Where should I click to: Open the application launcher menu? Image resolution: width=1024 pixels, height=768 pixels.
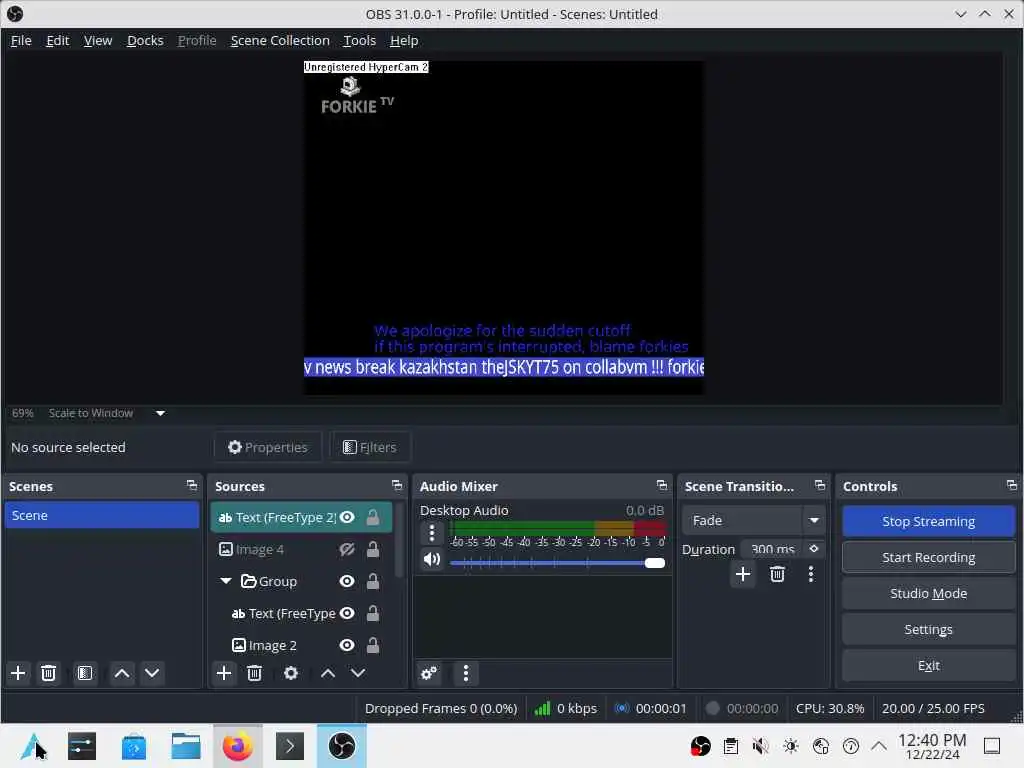click(x=33, y=746)
